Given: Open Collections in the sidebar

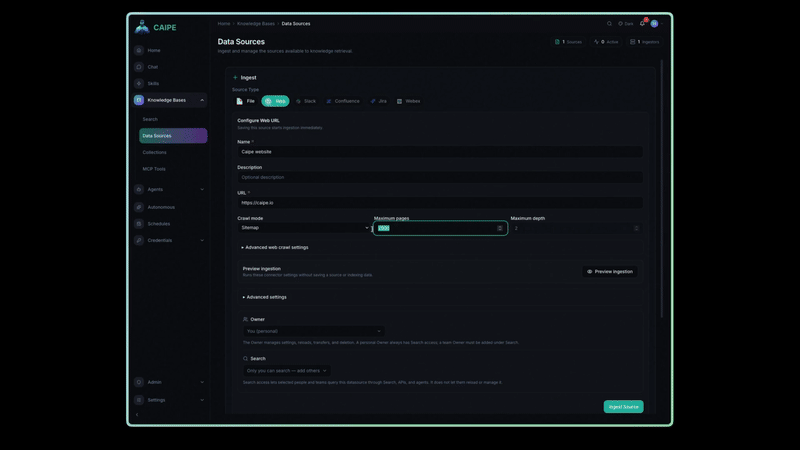Looking at the screenshot, I should tap(155, 153).
